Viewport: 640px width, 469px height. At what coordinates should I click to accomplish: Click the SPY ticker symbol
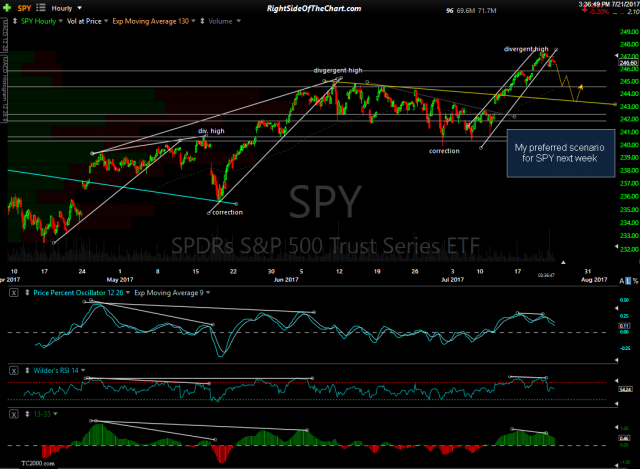point(24,8)
